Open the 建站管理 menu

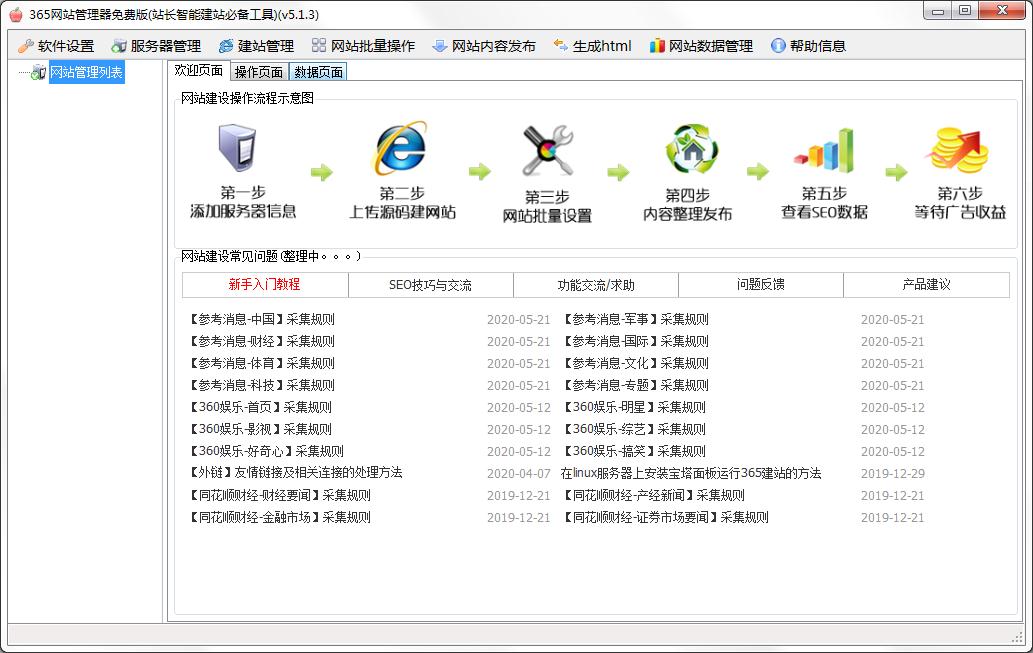pos(256,46)
